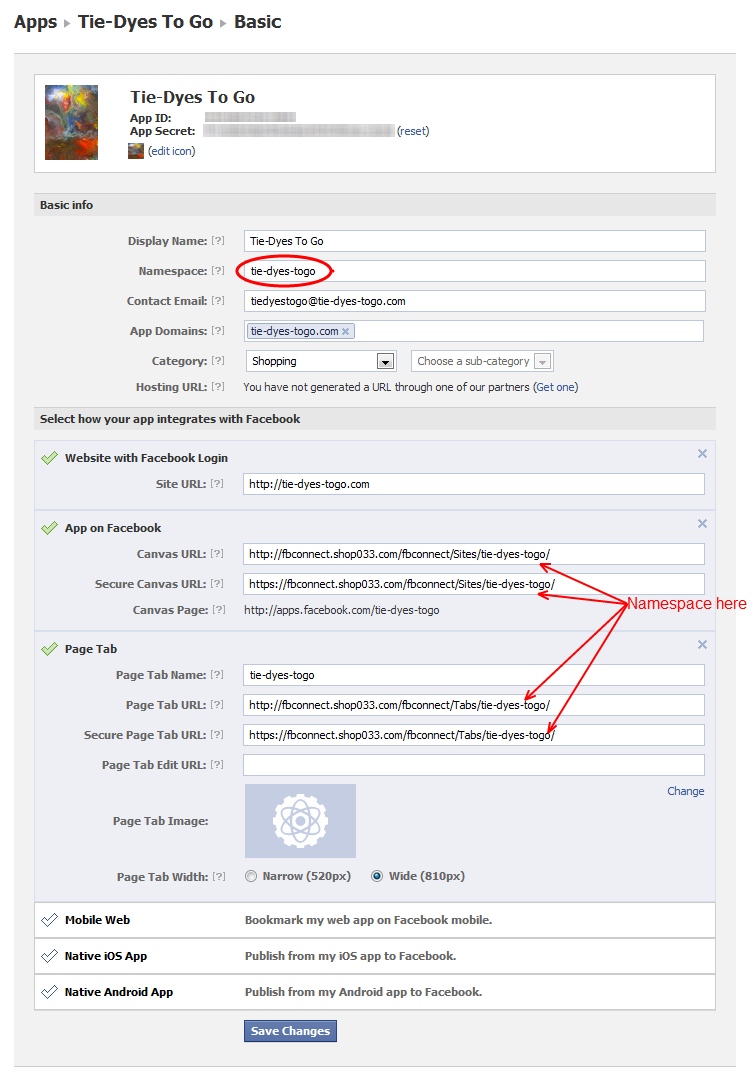Close App on Facebook section
The height and width of the screenshot is (1076, 754).
click(x=702, y=524)
